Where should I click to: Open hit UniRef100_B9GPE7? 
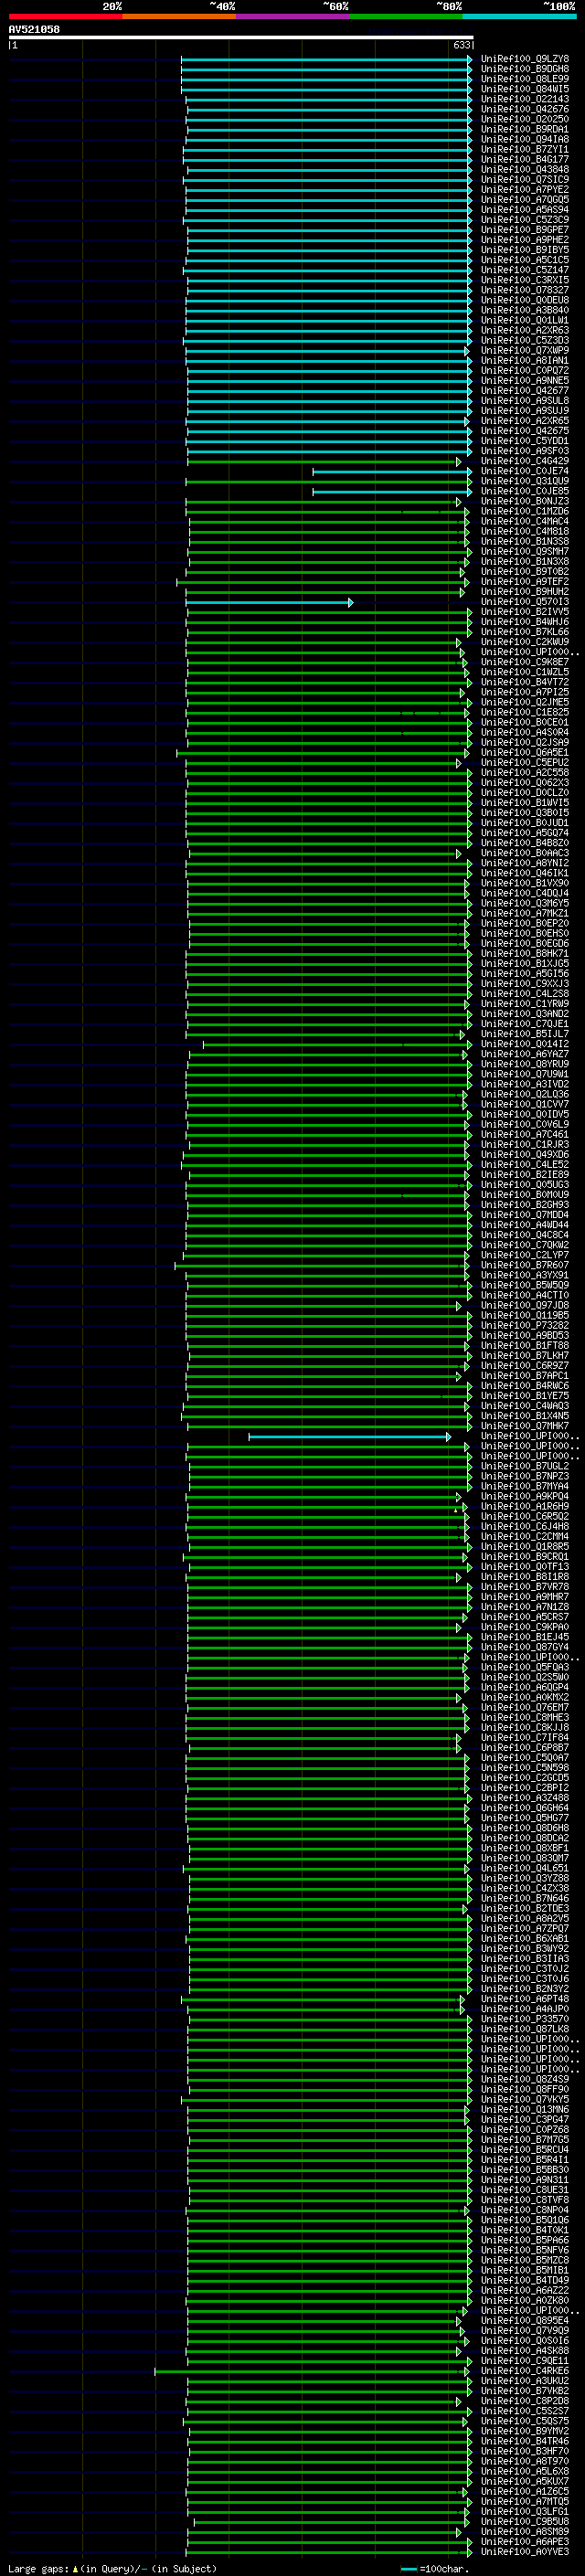(525, 230)
